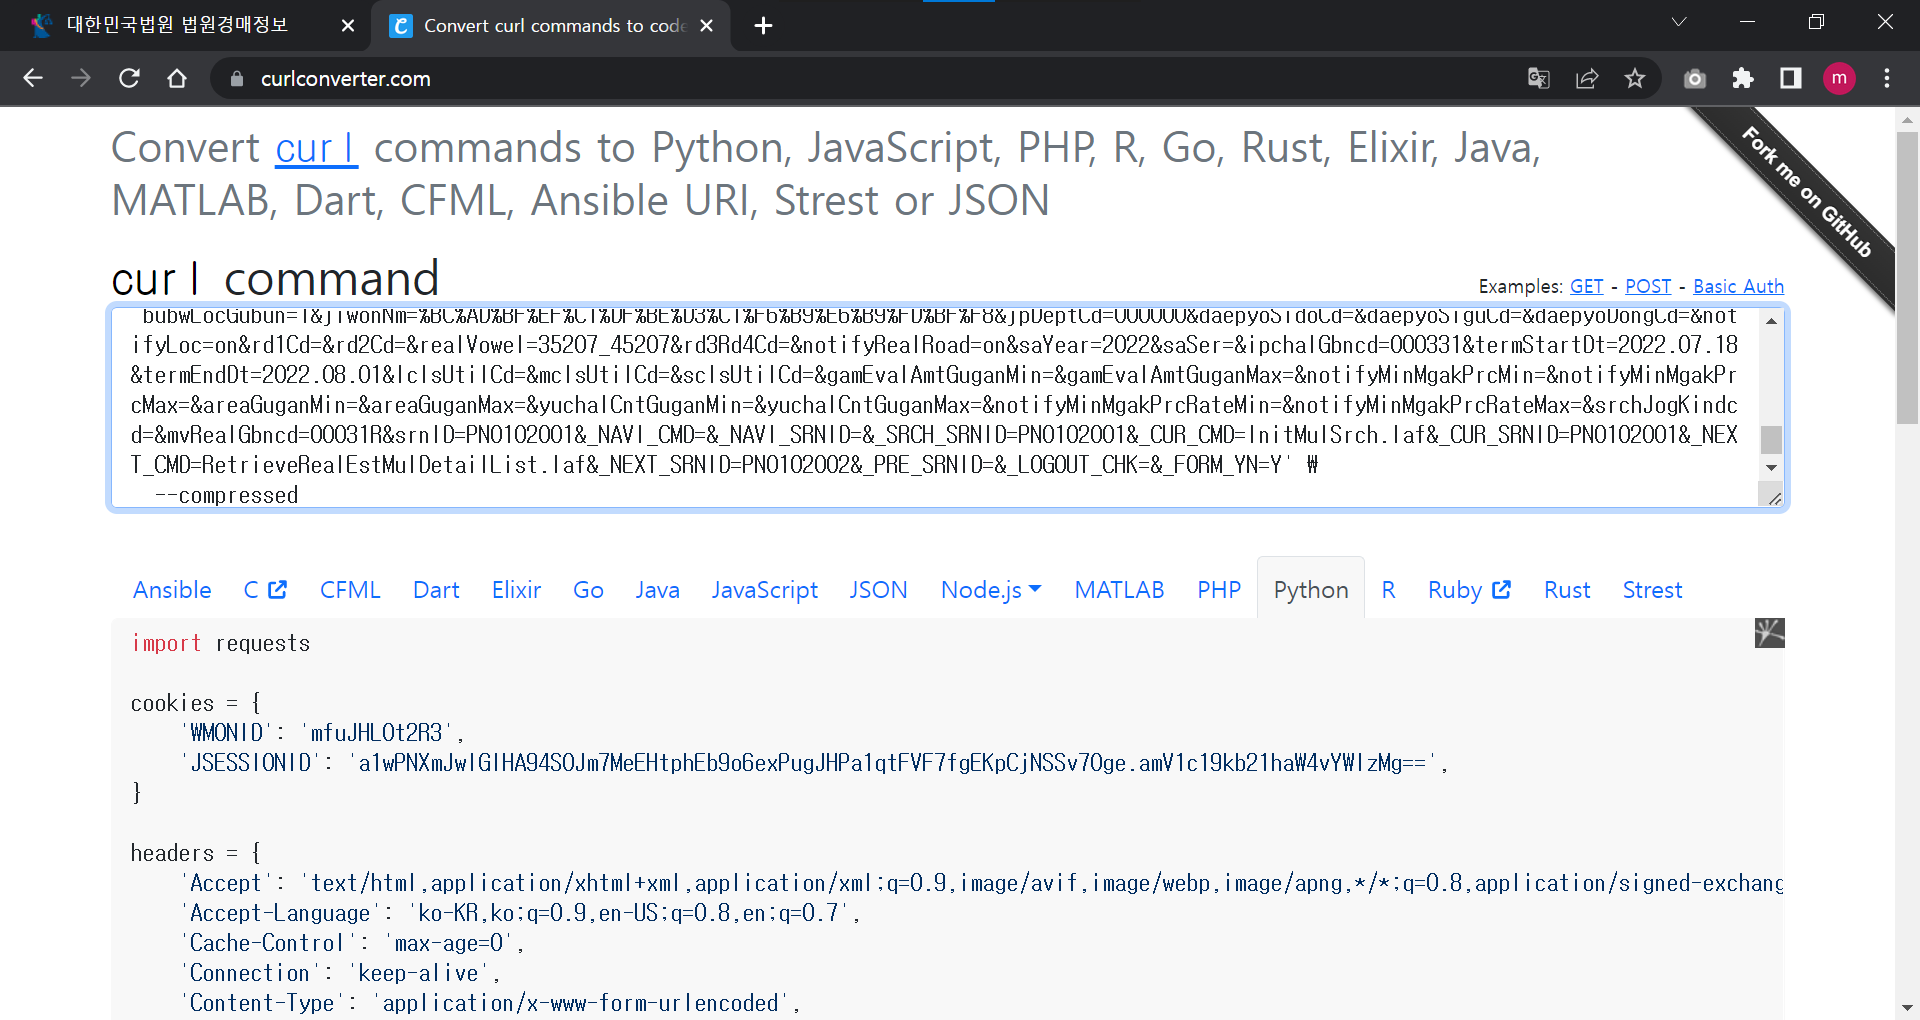Click the textarea scrollbar thumb
Screen dimensions: 1920x1020
(x=1771, y=440)
